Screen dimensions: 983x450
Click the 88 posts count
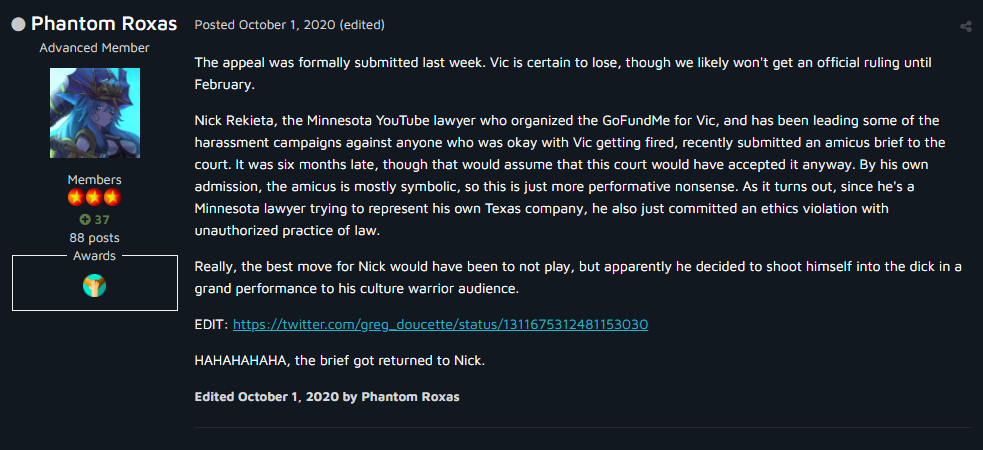95,238
